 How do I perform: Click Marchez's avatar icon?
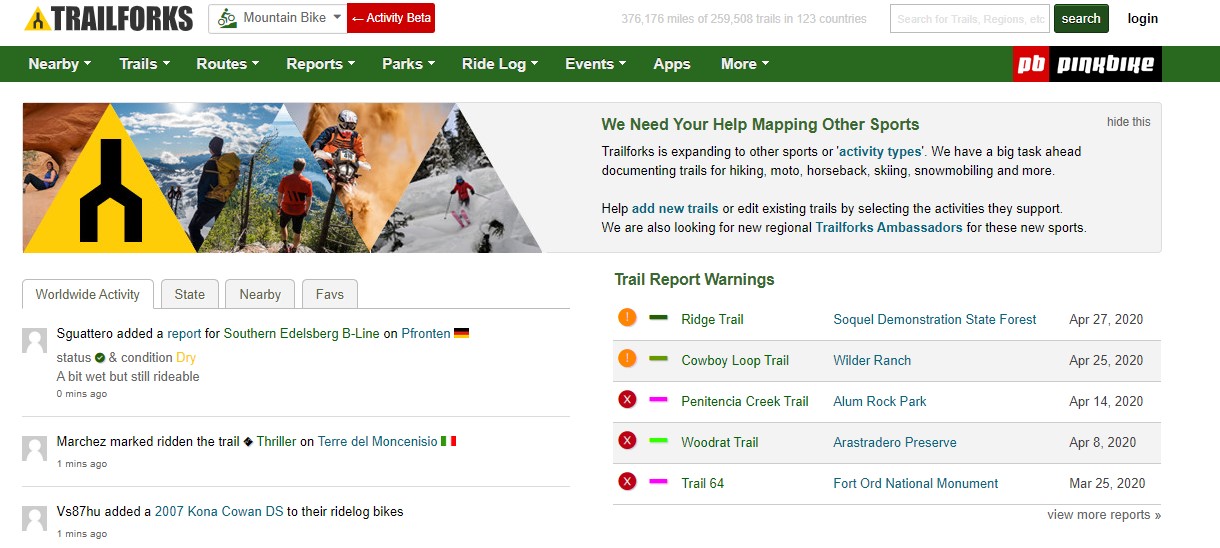click(x=34, y=448)
